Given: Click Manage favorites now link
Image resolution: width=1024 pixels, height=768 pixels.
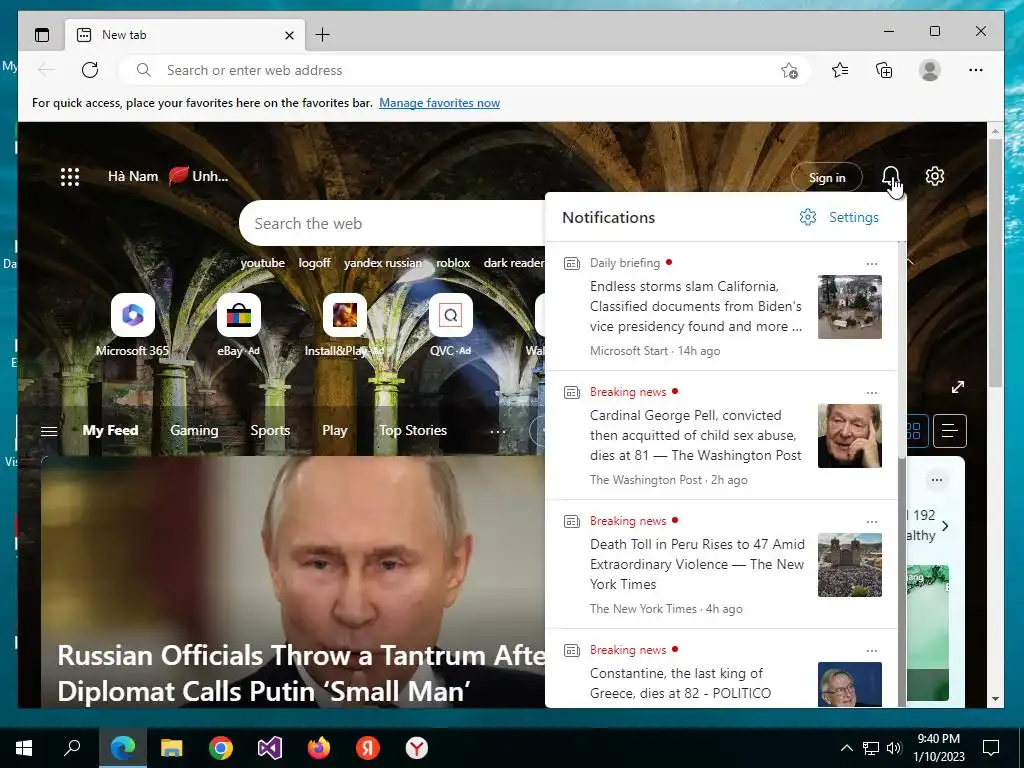Looking at the screenshot, I should (440, 103).
